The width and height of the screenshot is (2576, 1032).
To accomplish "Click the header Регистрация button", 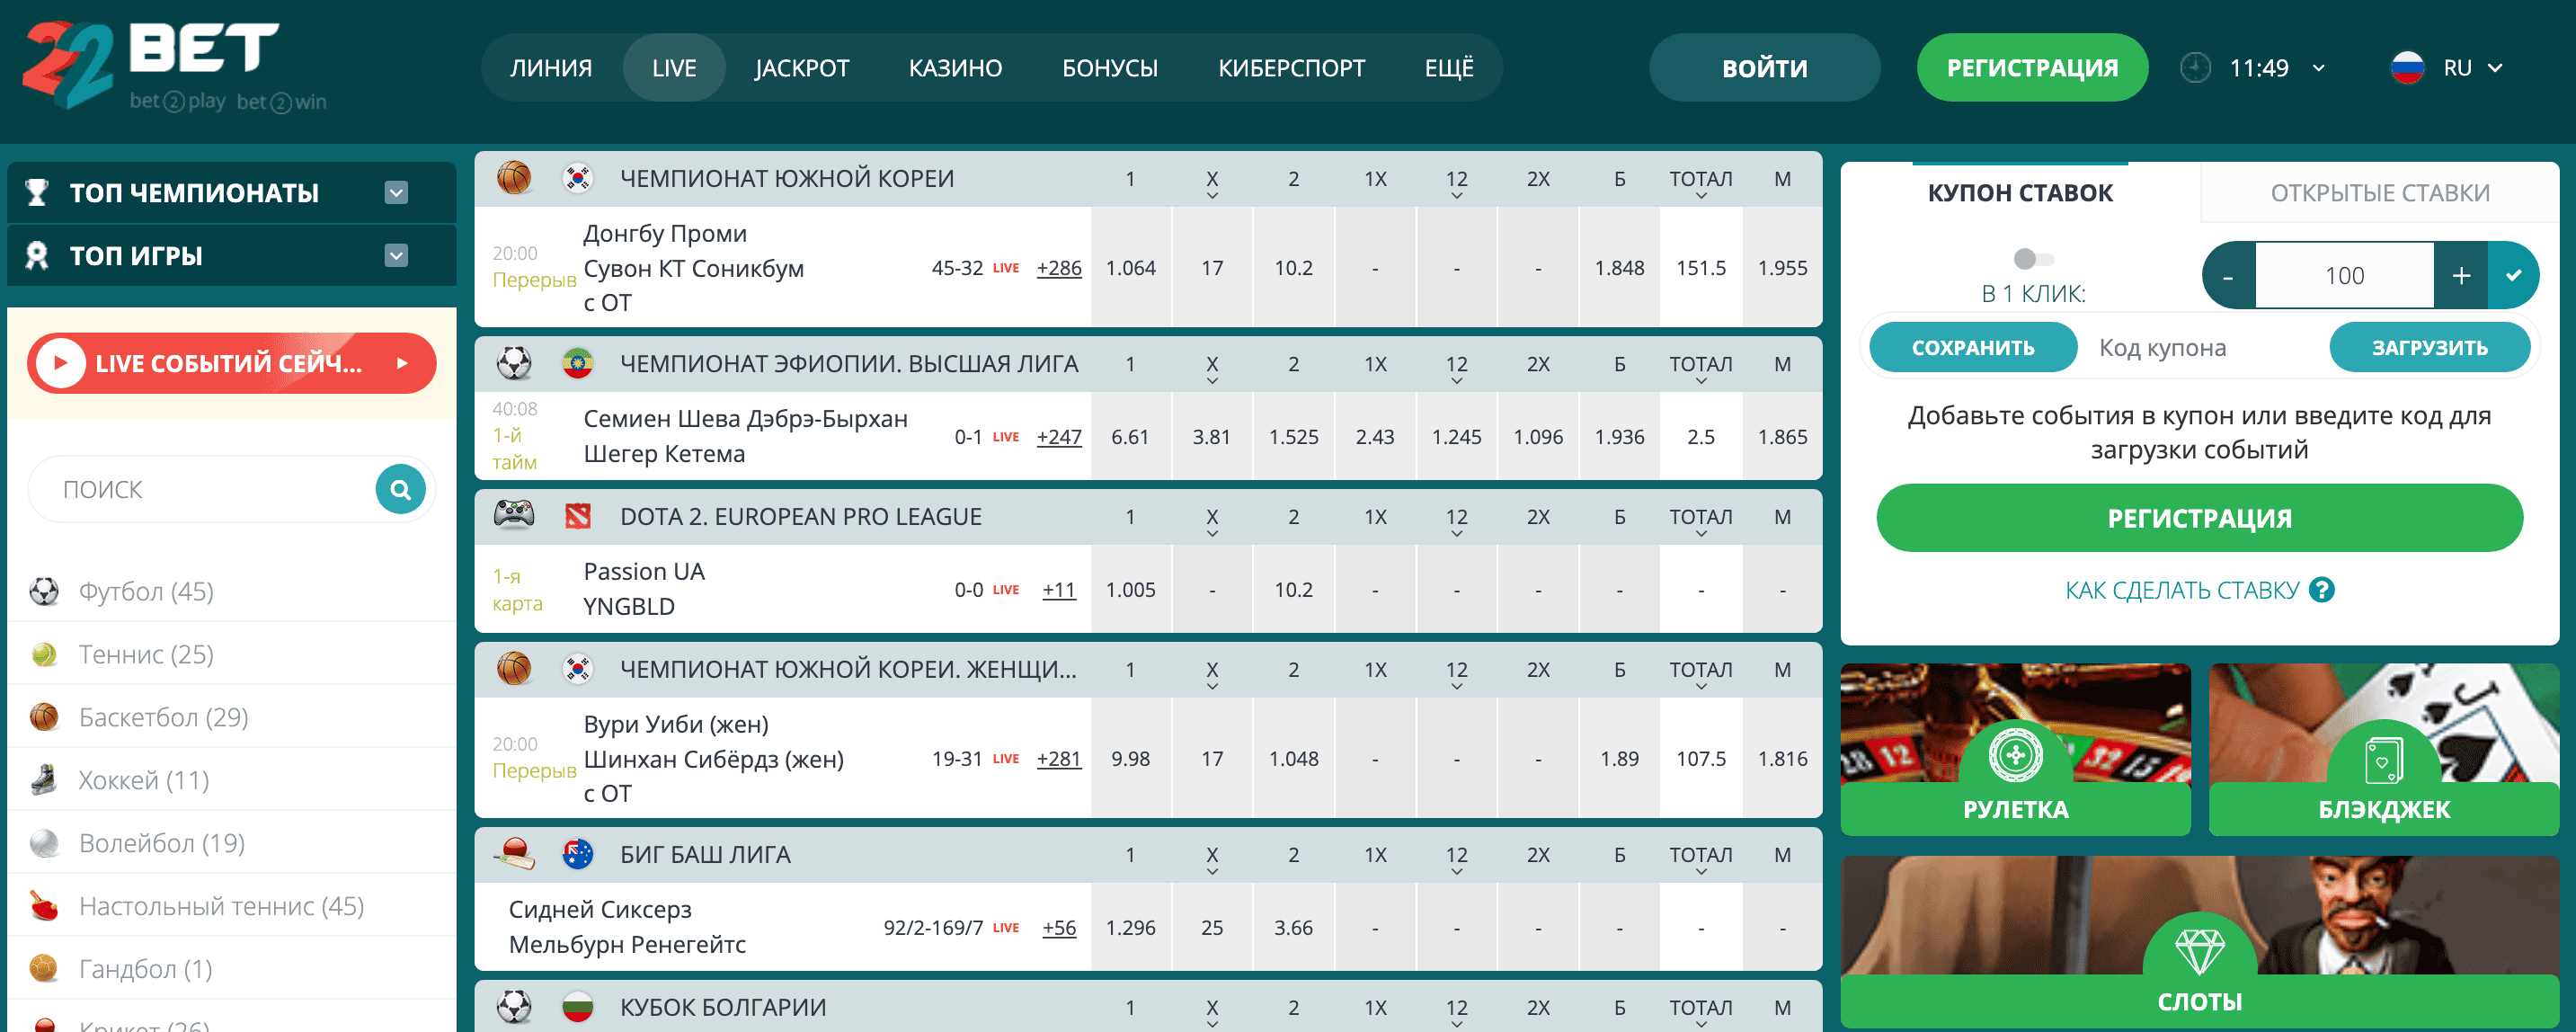I will click(2032, 68).
